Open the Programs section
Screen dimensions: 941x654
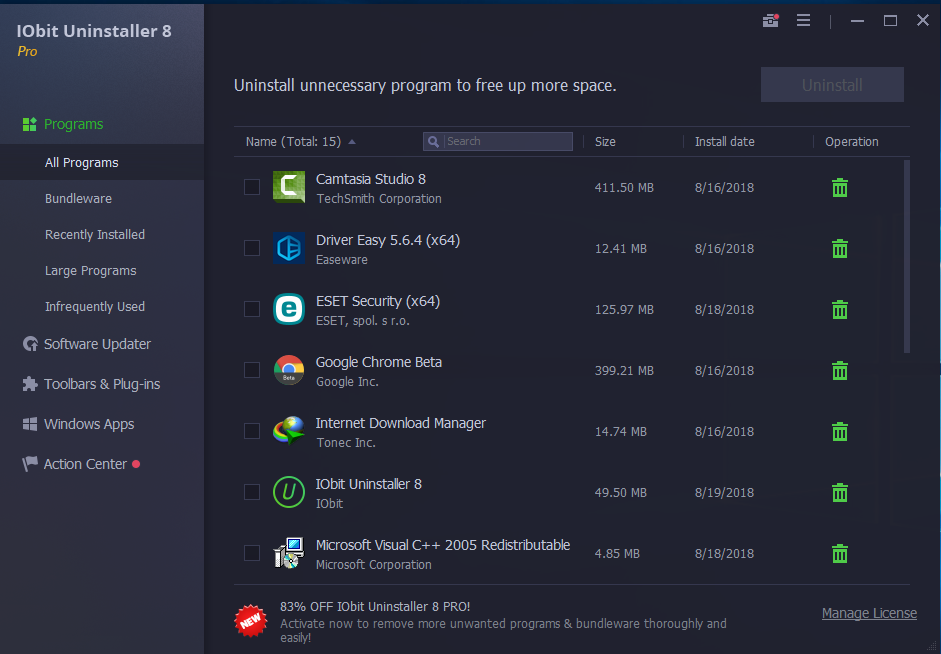(73, 124)
